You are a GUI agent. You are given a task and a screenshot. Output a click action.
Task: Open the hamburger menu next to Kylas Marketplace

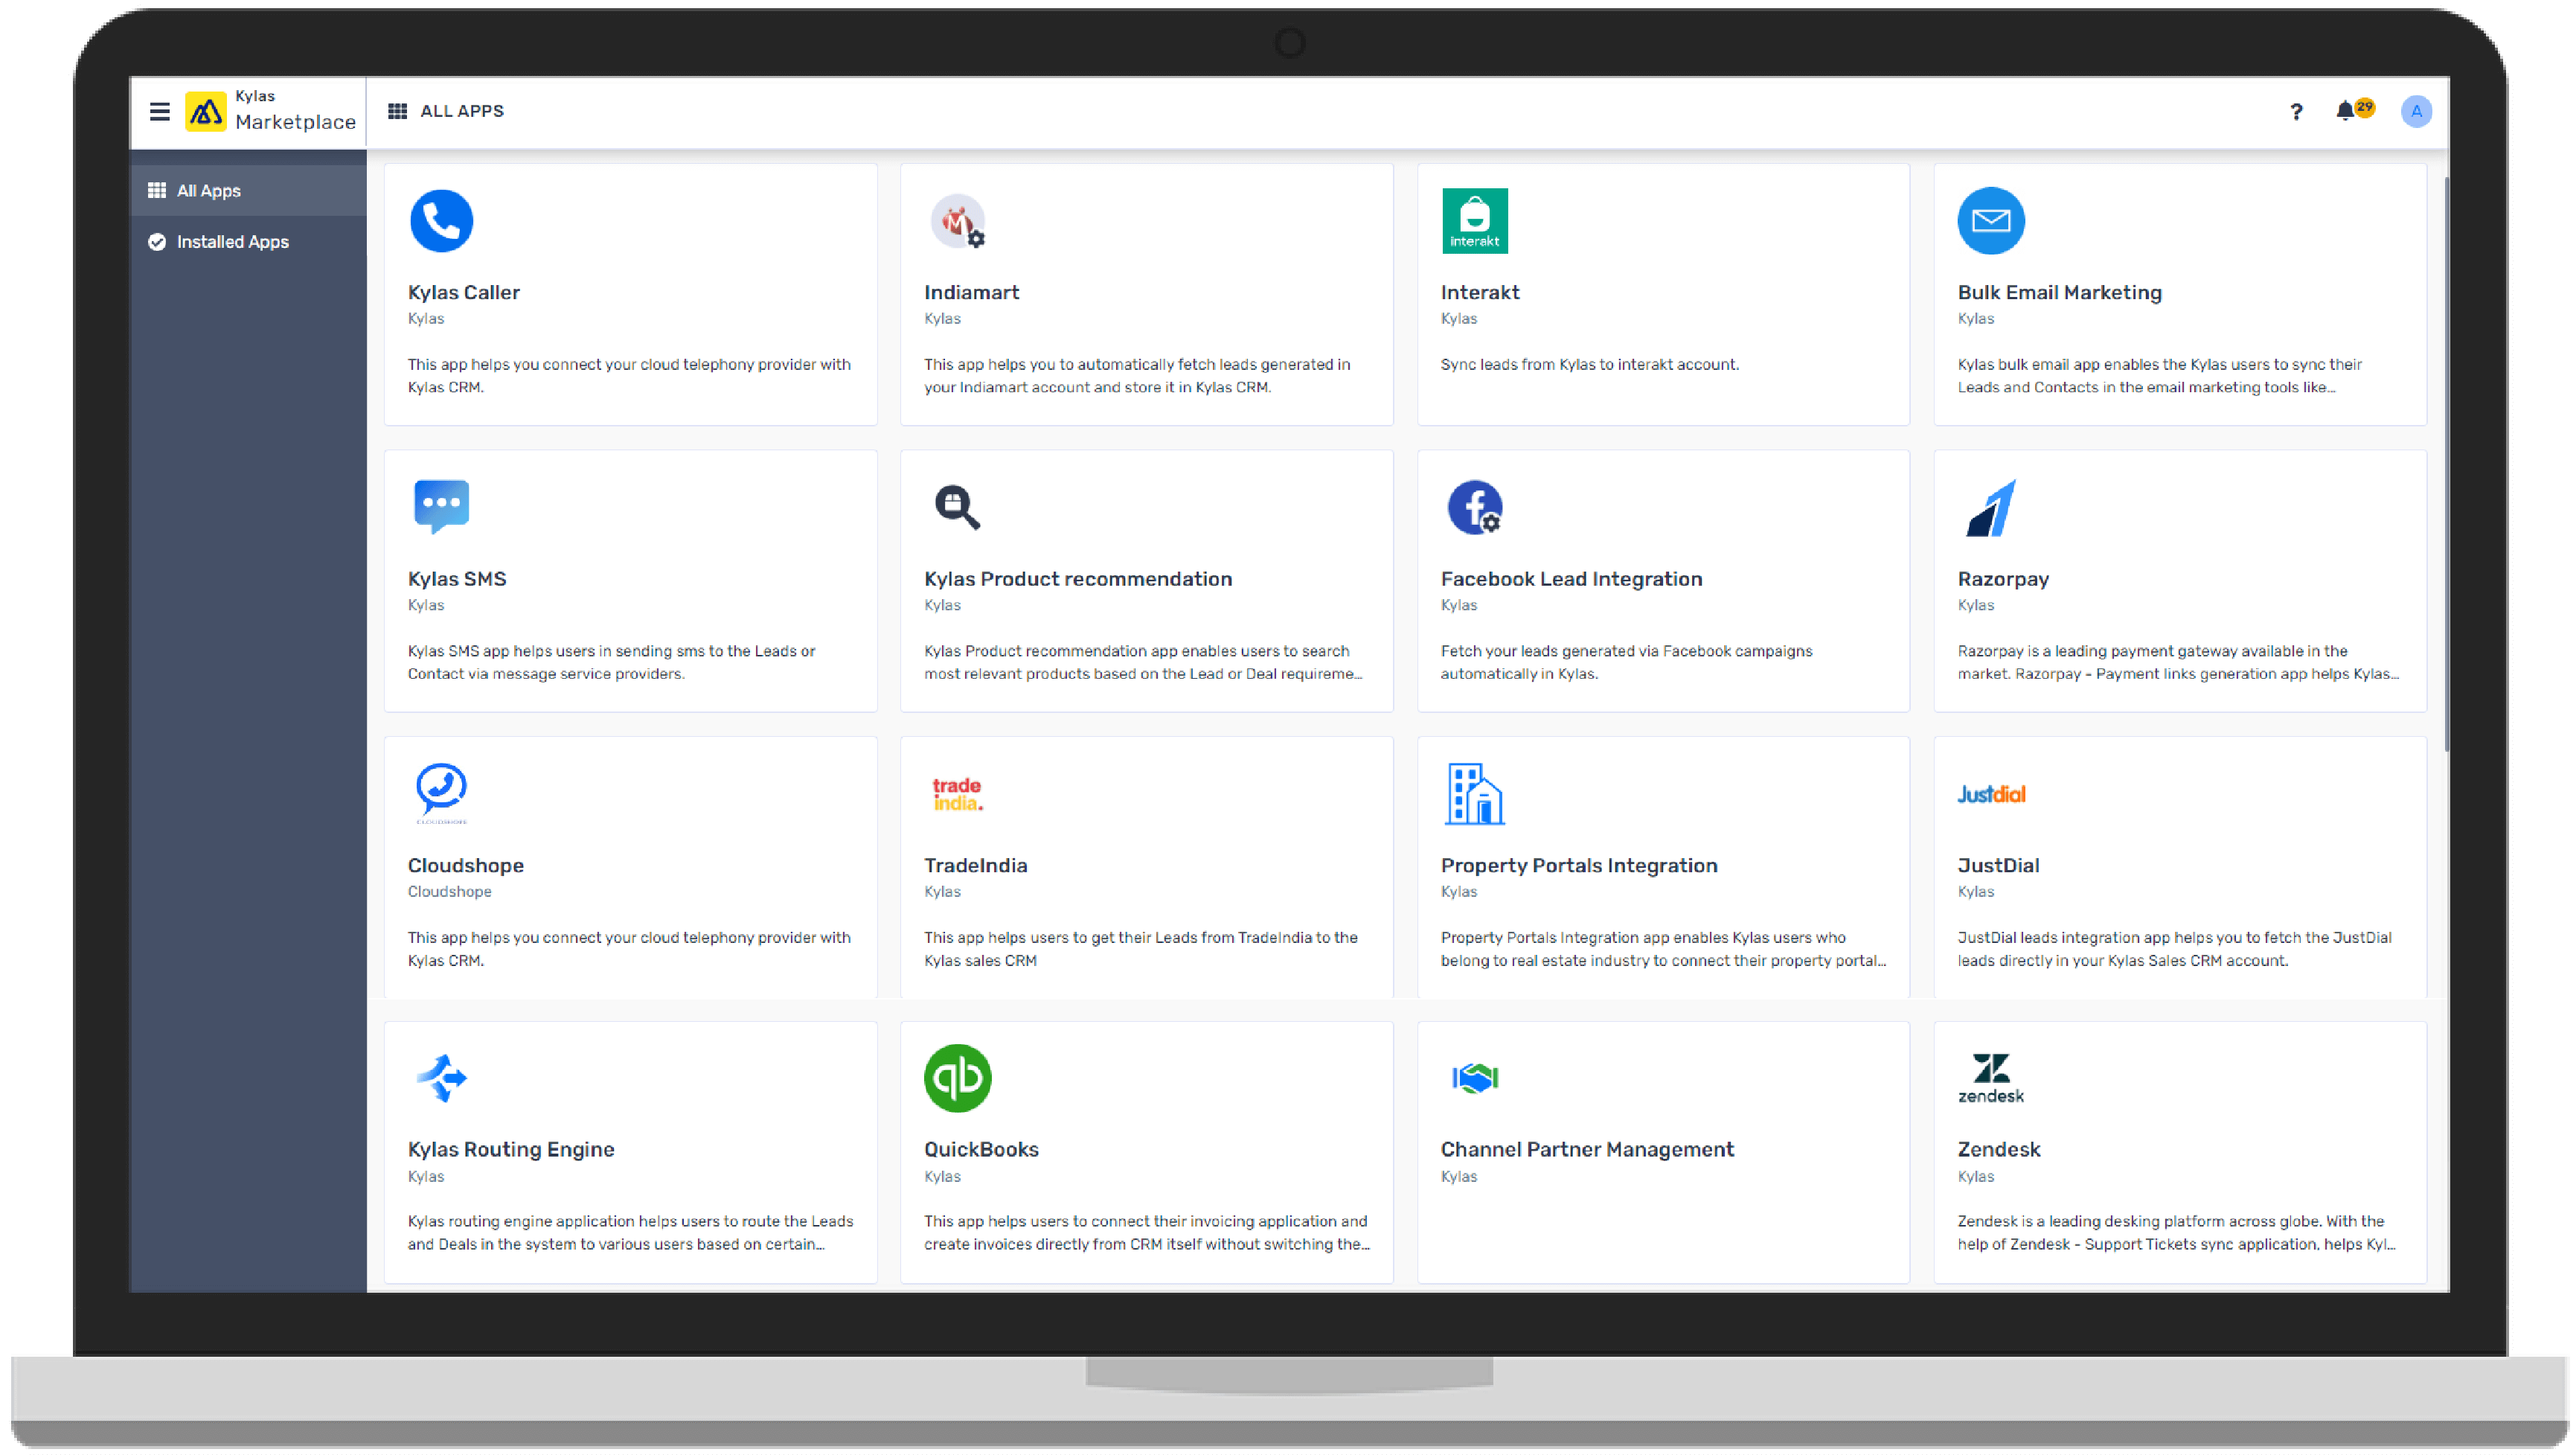click(x=160, y=111)
